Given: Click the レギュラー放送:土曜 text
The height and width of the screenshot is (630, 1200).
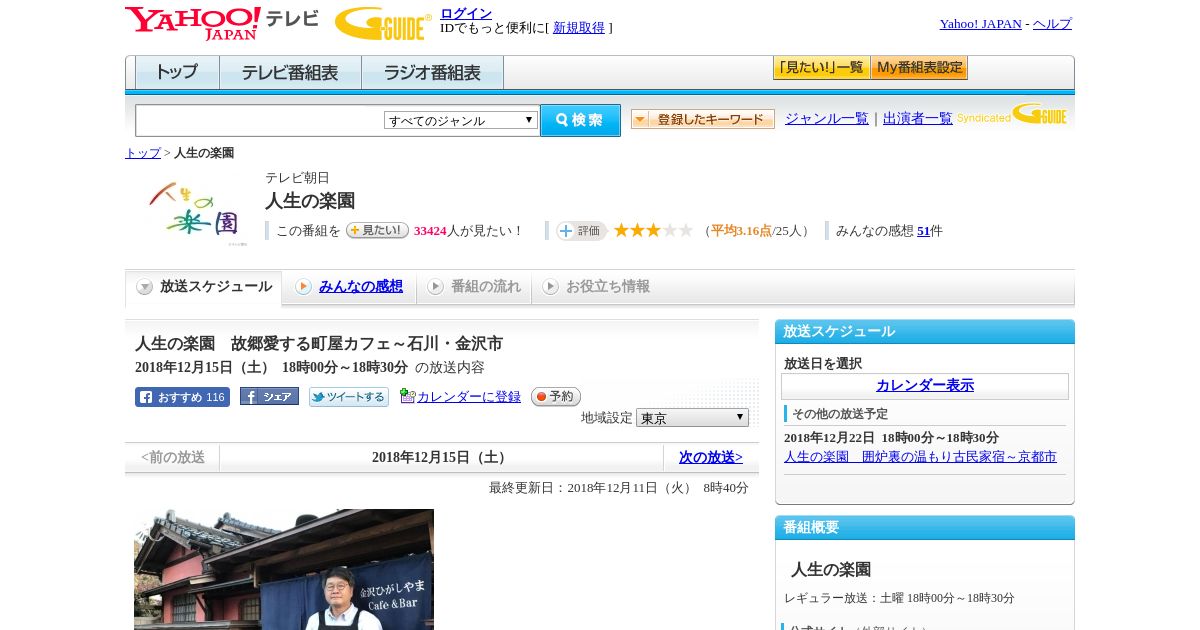Looking at the screenshot, I should [899, 598].
